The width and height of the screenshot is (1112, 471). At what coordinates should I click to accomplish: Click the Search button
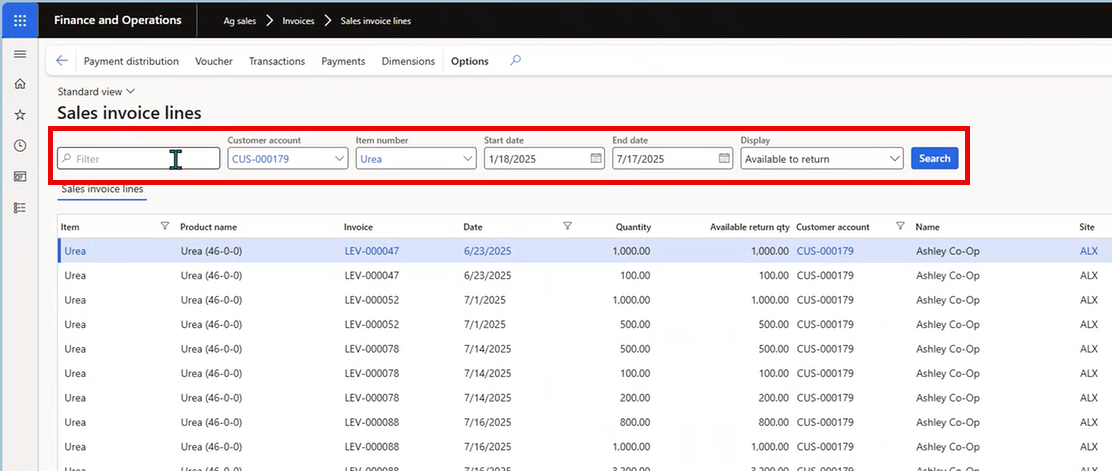tap(935, 158)
